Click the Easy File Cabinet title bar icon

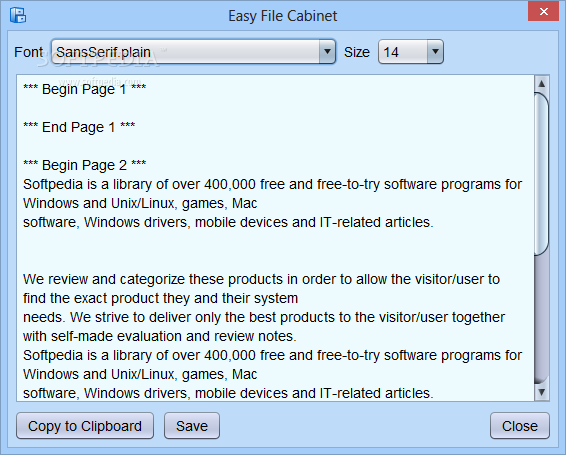(18, 16)
